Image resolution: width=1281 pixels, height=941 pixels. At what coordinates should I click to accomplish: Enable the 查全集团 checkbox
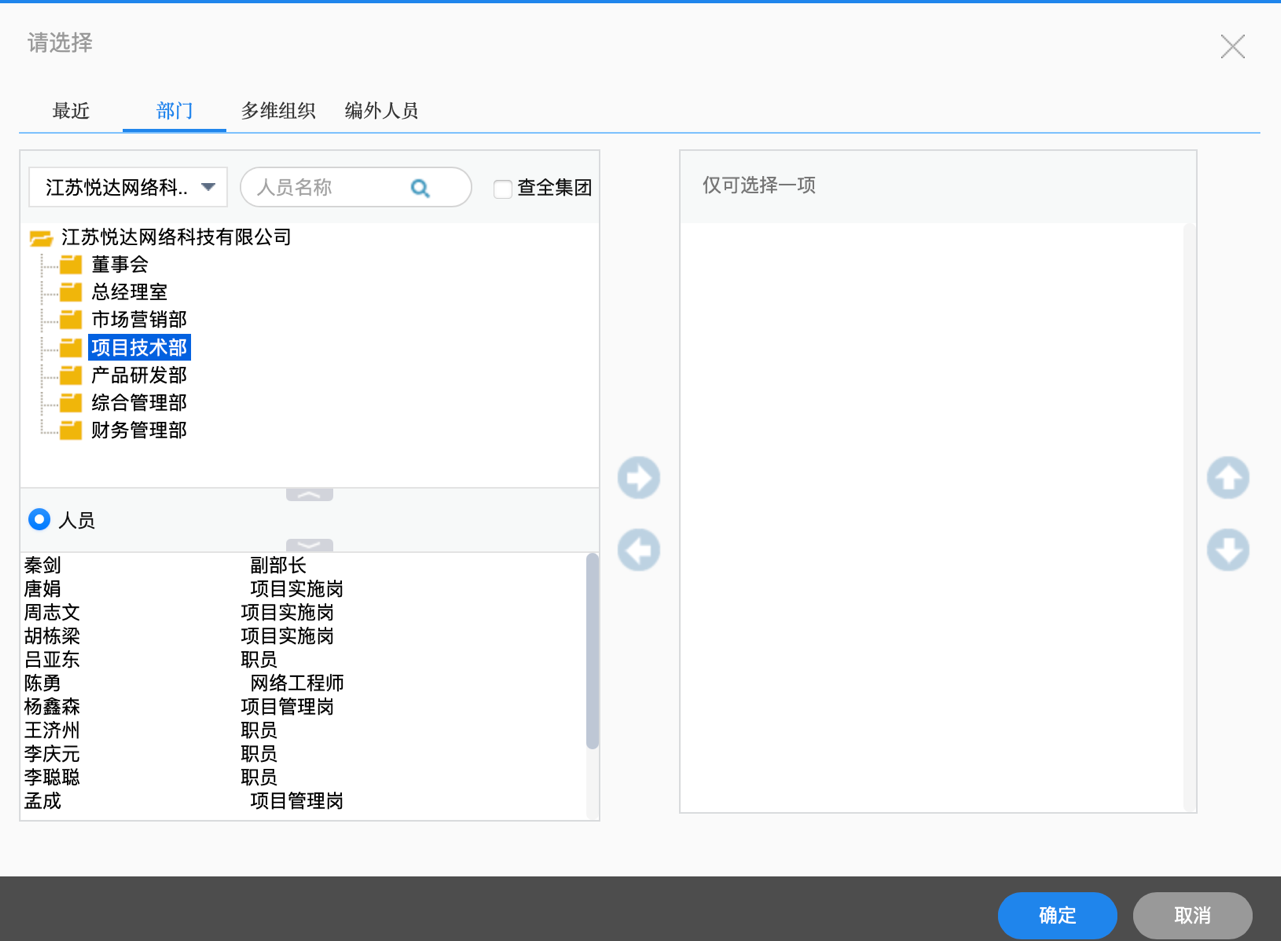503,188
